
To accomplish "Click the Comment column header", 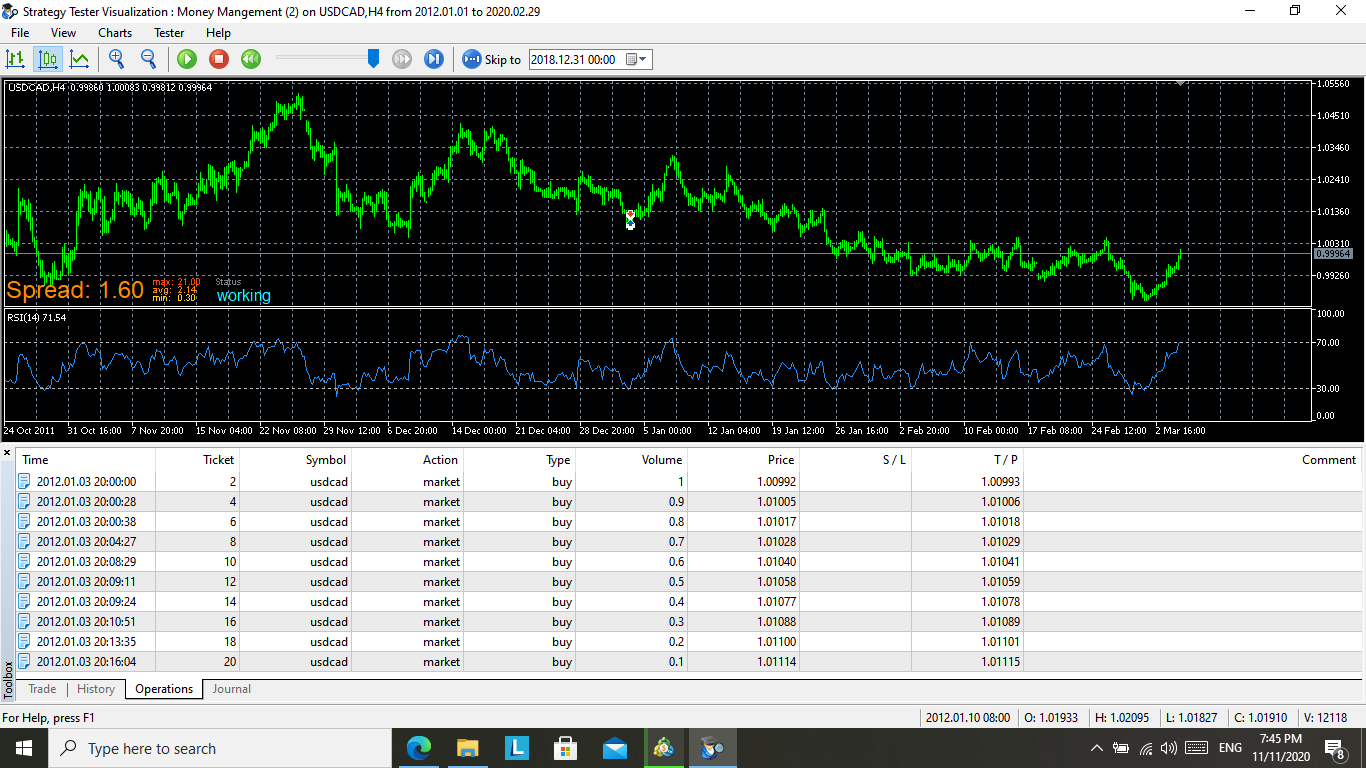I will (1194, 460).
